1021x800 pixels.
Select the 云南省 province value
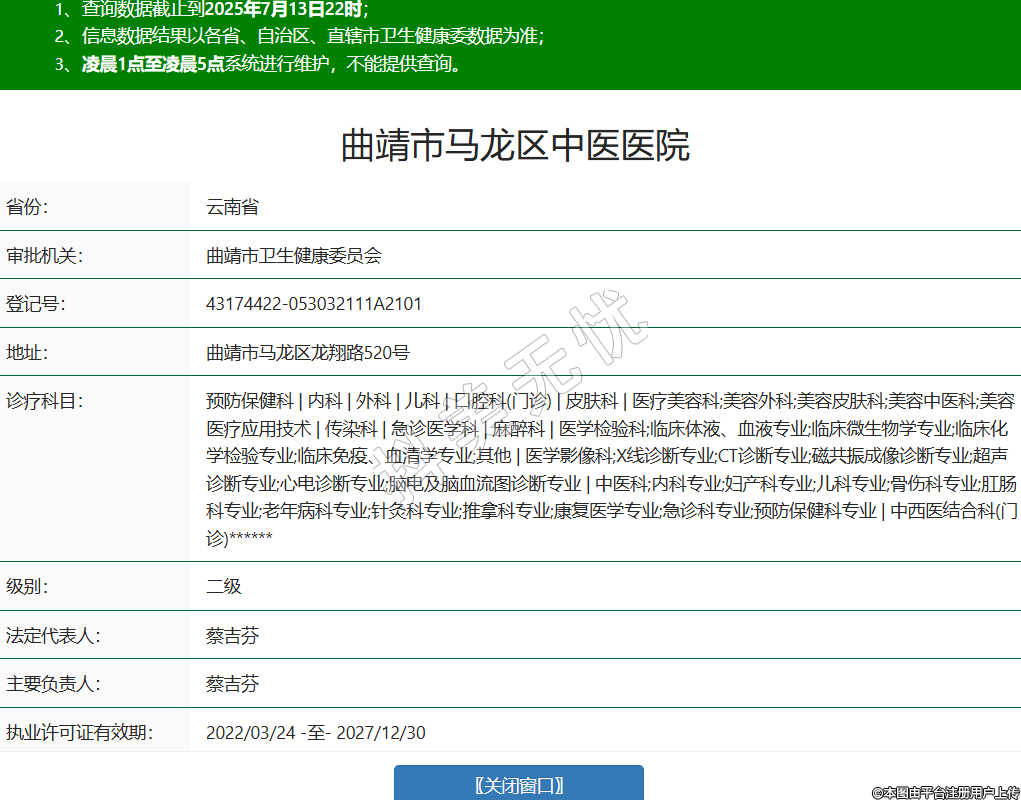(x=232, y=208)
